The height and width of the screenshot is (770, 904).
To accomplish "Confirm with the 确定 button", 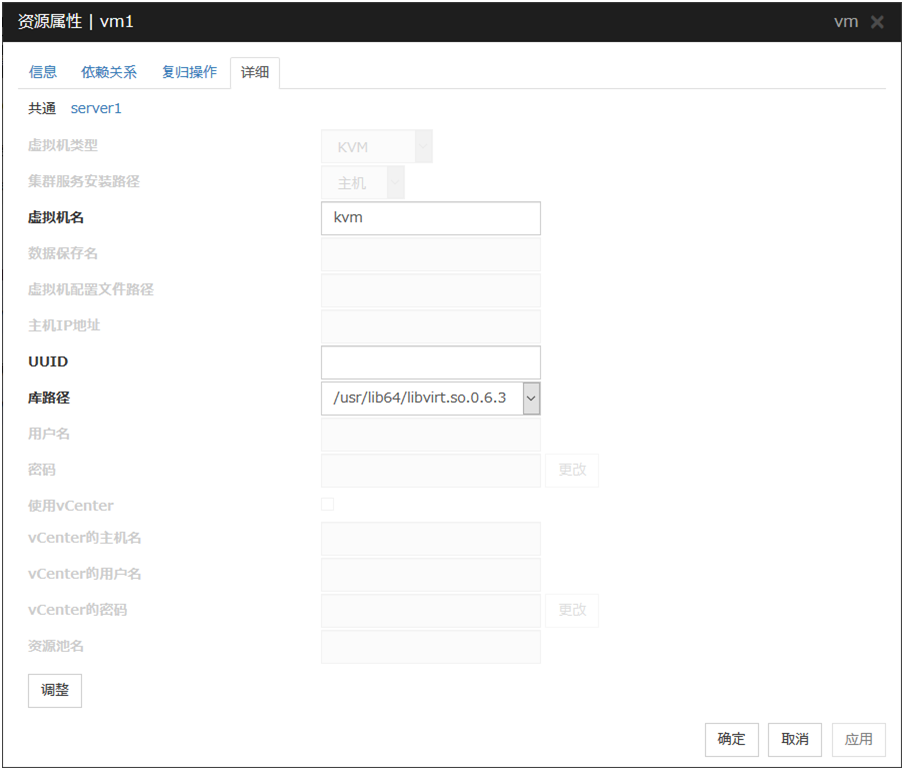I will (x=732, y=739).
